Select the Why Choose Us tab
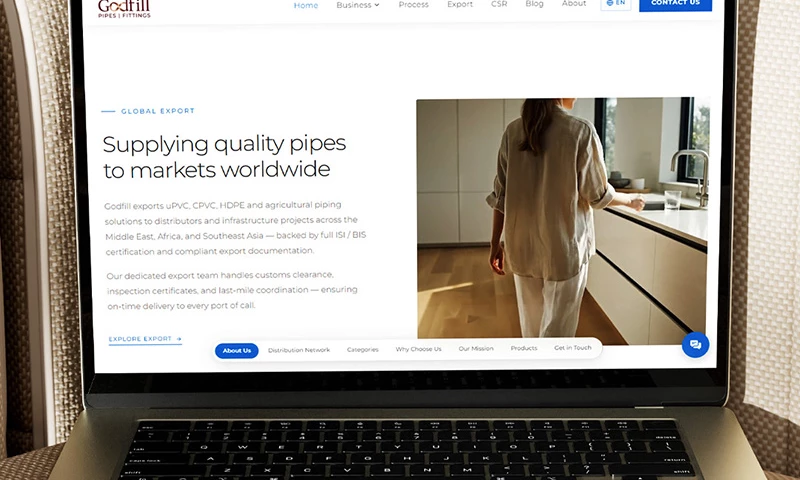This screenshot has width=800, height=480. (x=418, y=349)
